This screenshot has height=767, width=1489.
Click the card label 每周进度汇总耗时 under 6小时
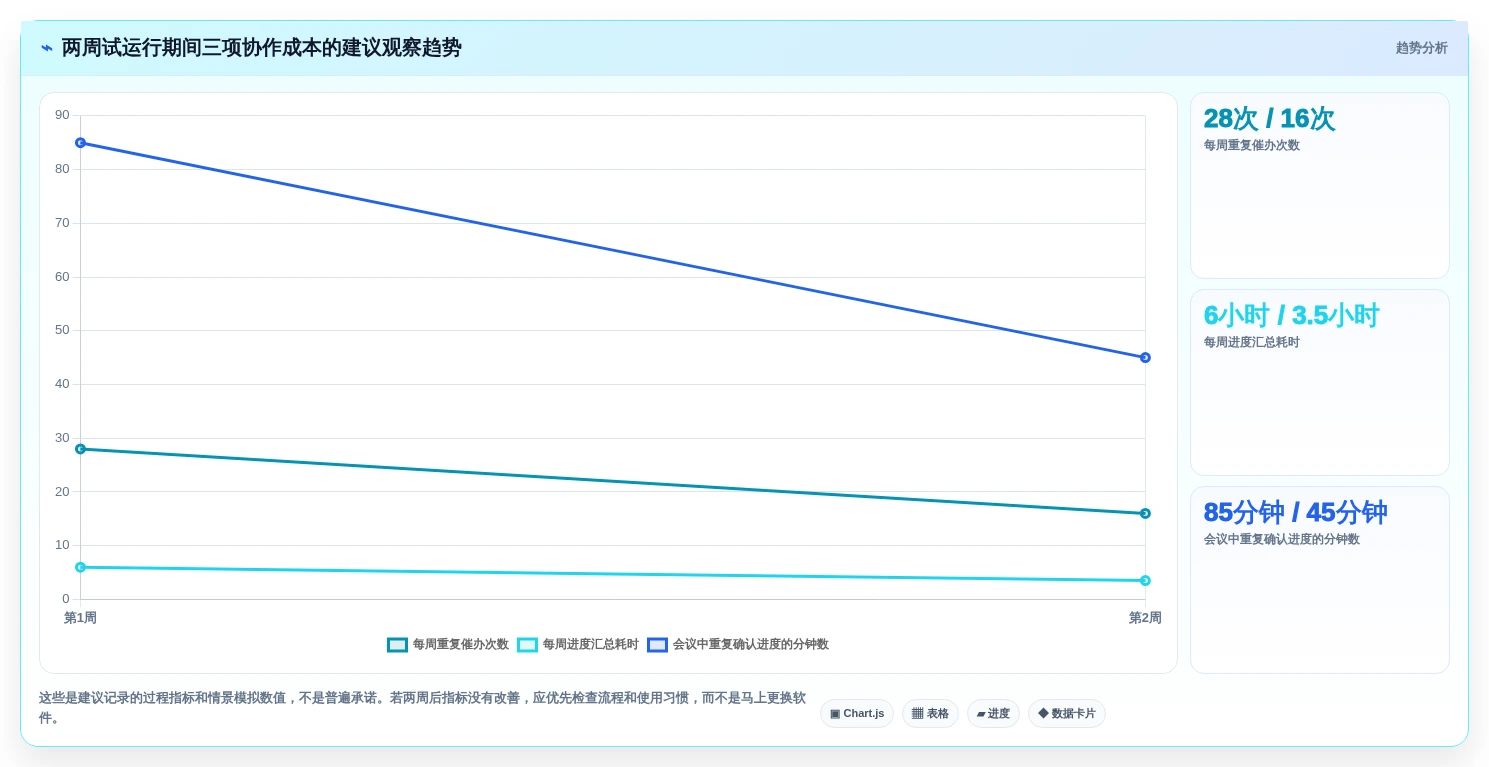click(1252, 342)
